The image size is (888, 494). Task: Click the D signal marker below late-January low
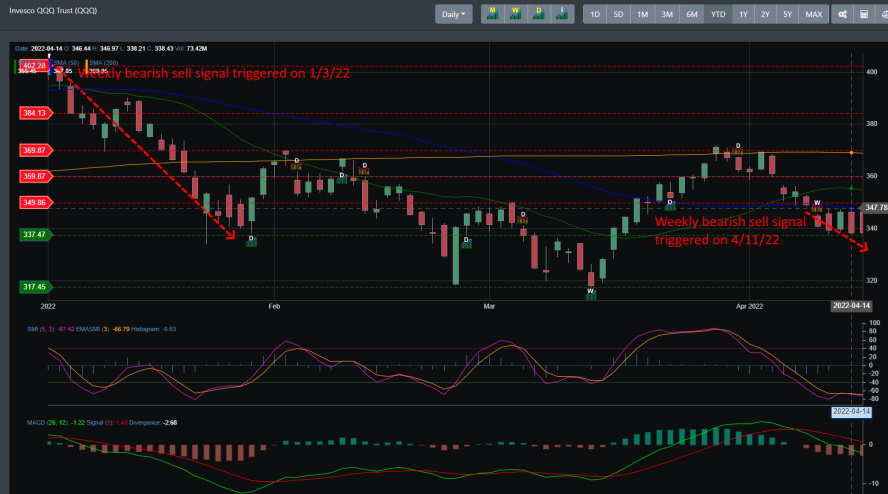tap(251, 241)
